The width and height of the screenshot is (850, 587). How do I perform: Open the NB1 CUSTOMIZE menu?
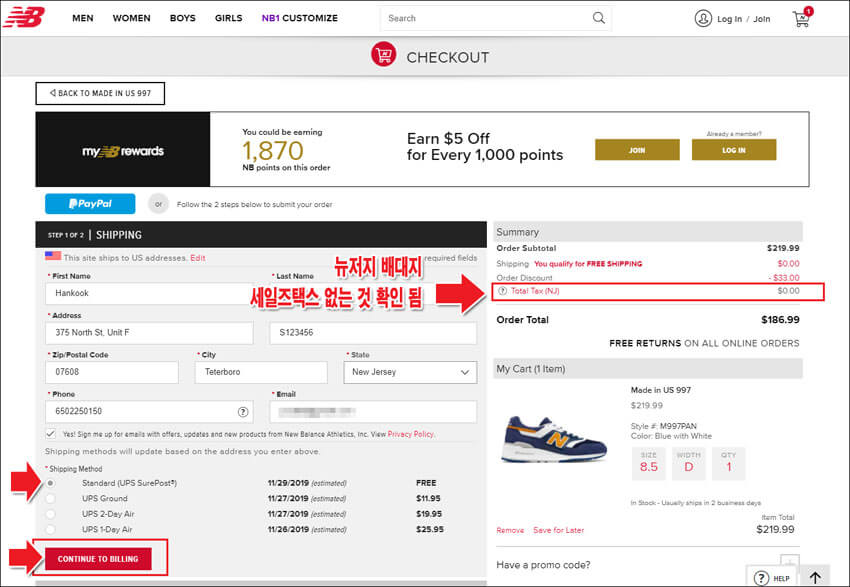tap(300, 18)
